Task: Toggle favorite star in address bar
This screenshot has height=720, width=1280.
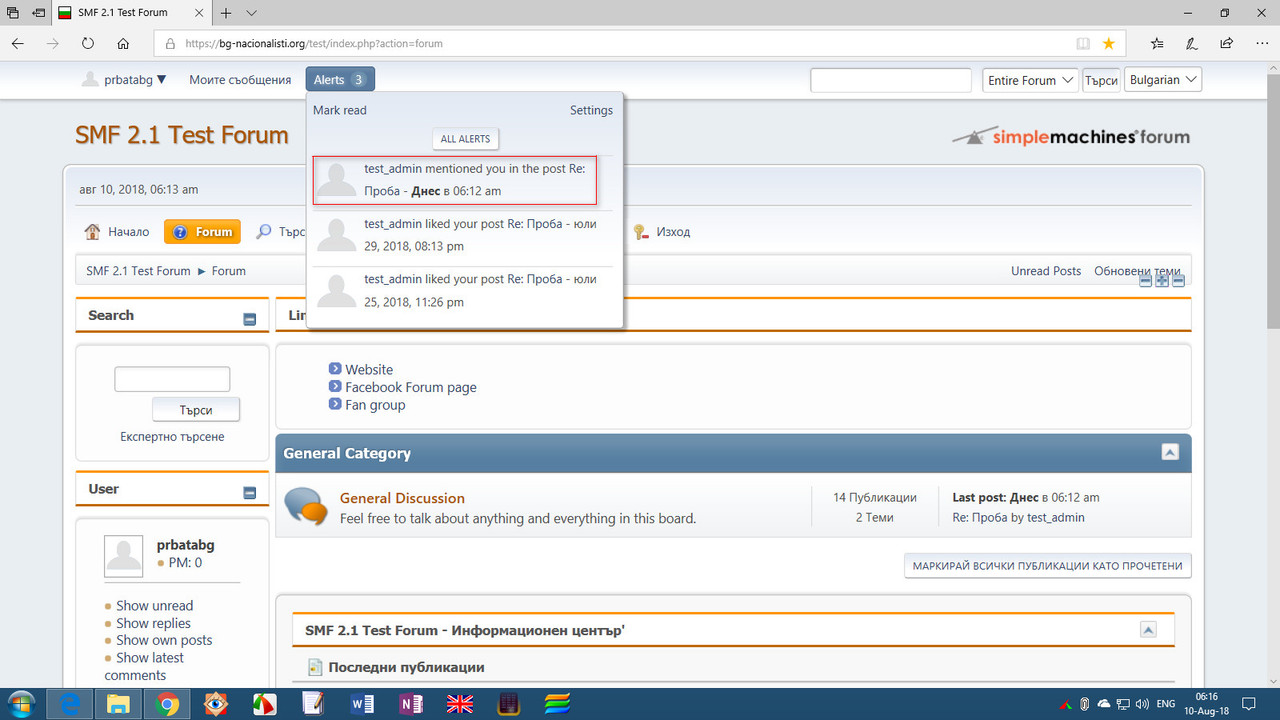Action: pos(1108,44)
